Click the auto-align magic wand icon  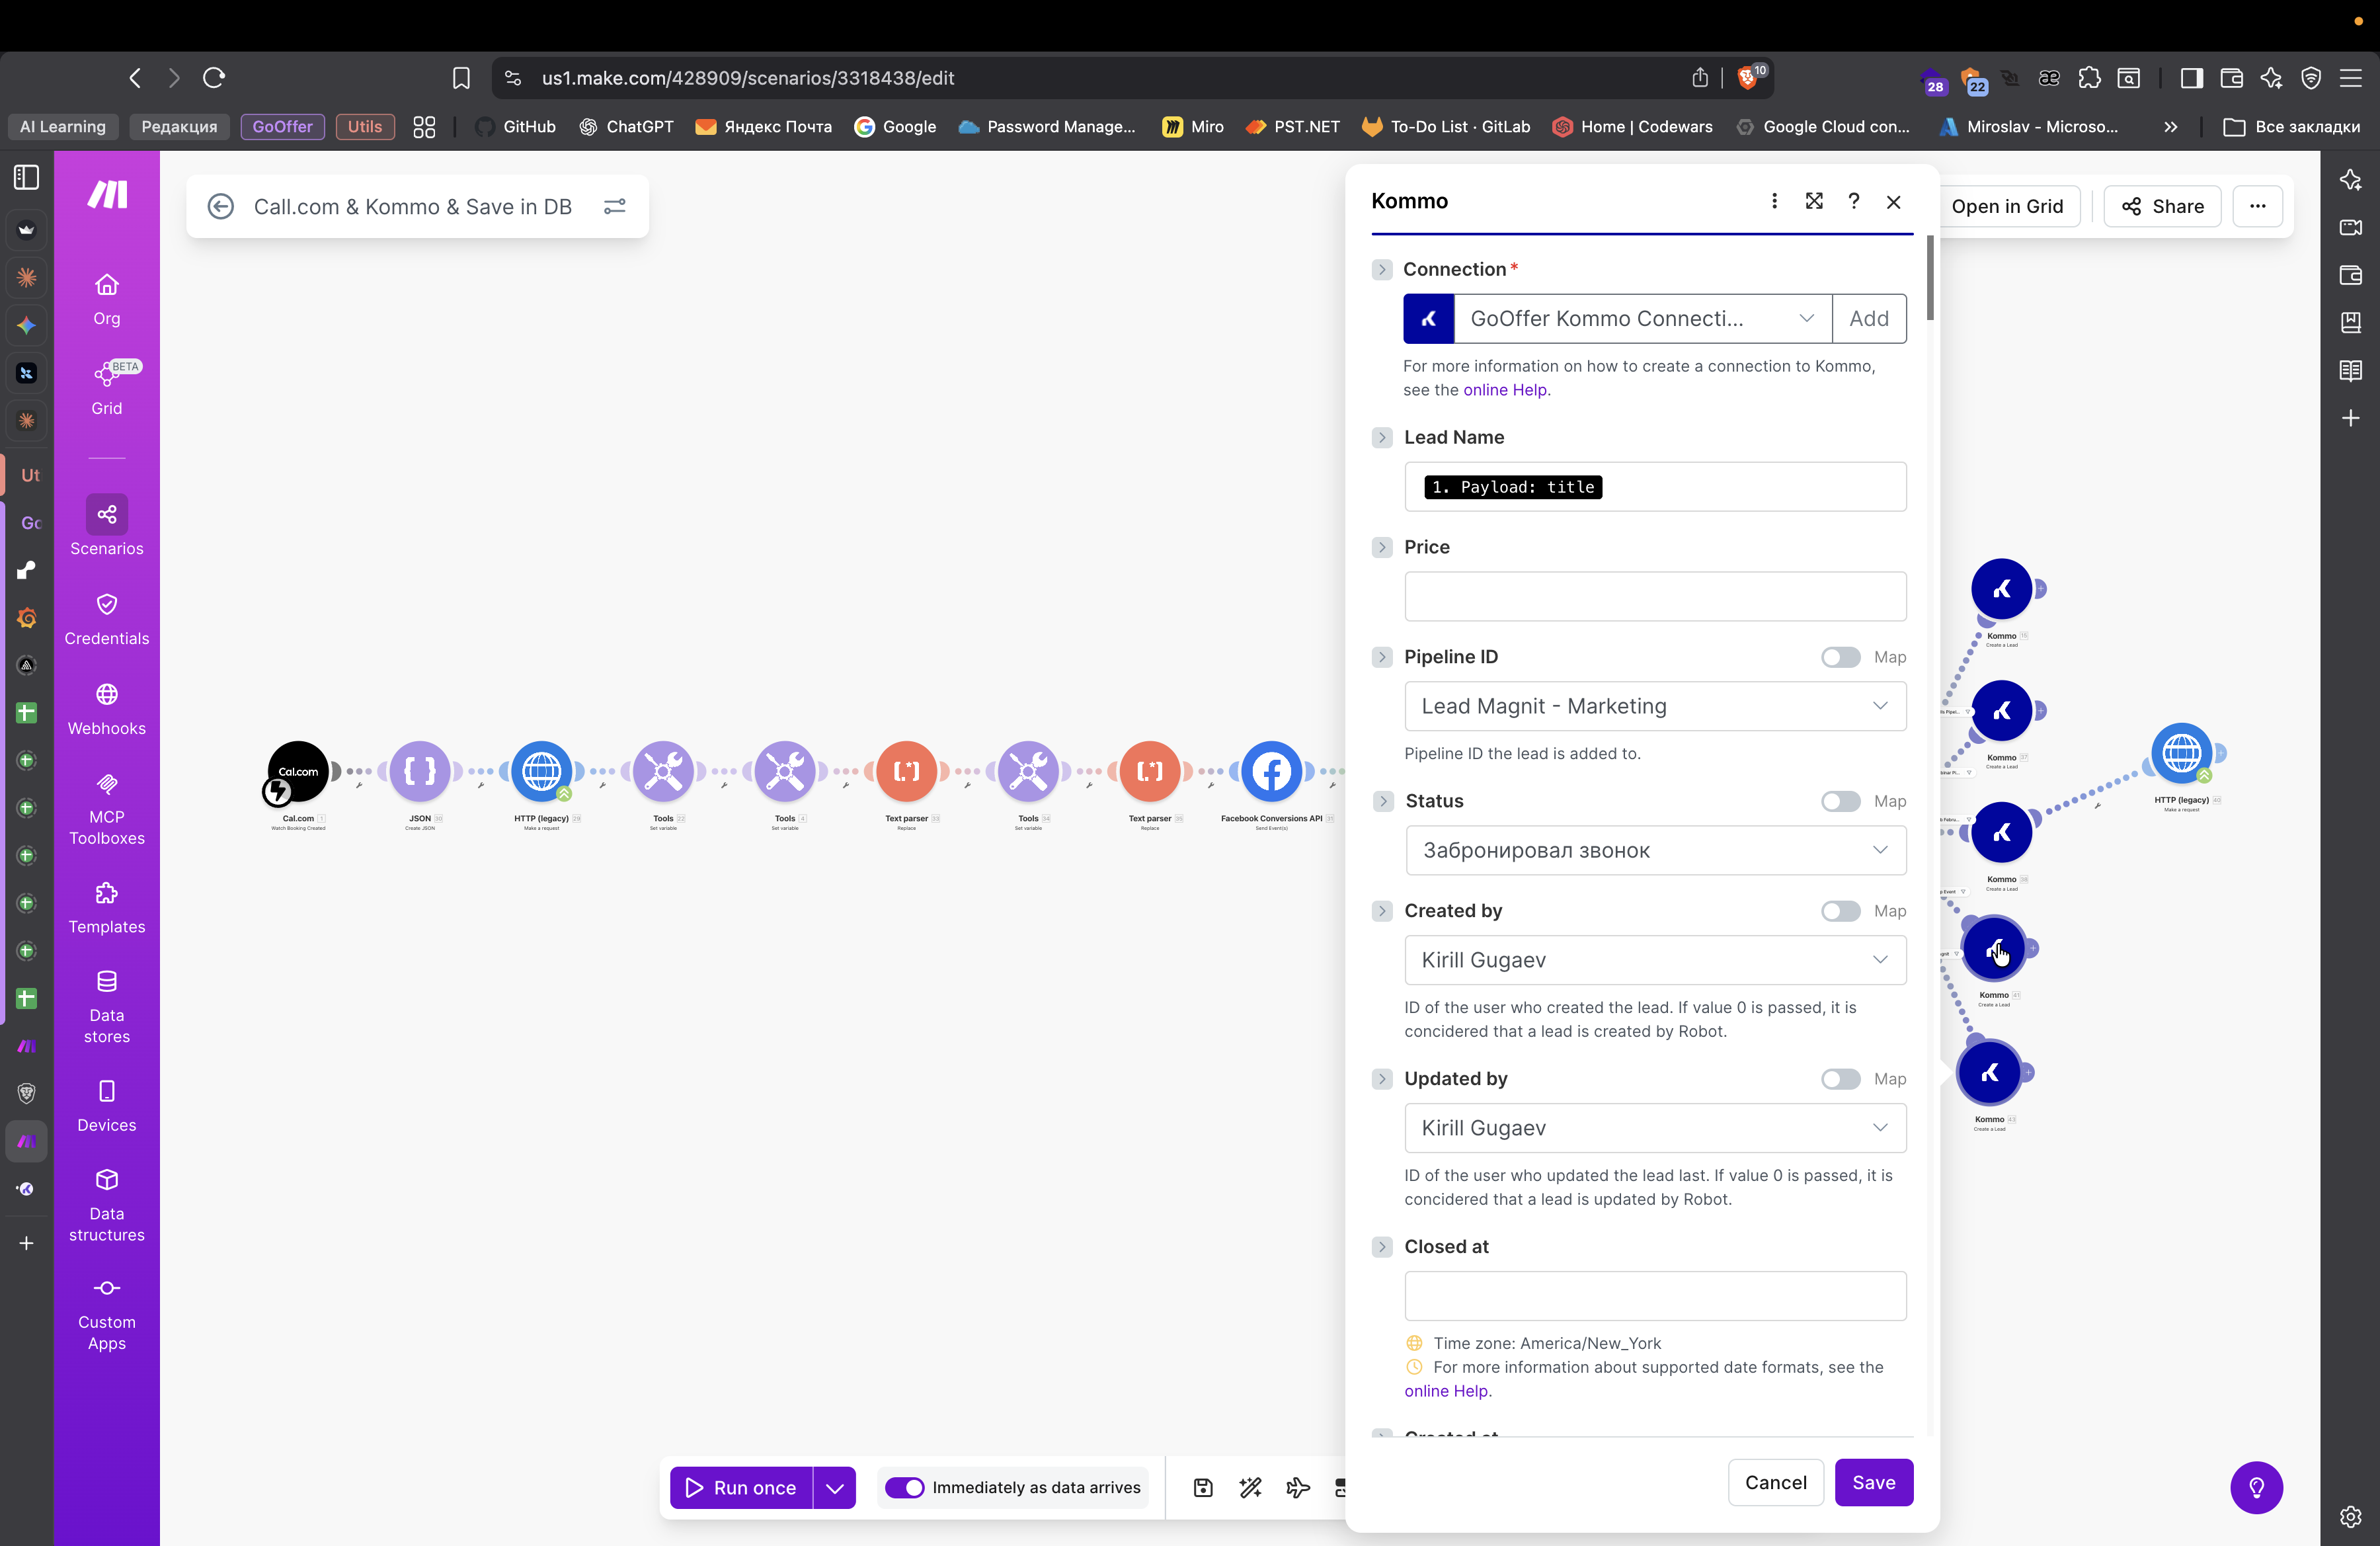(1250, 1487)
